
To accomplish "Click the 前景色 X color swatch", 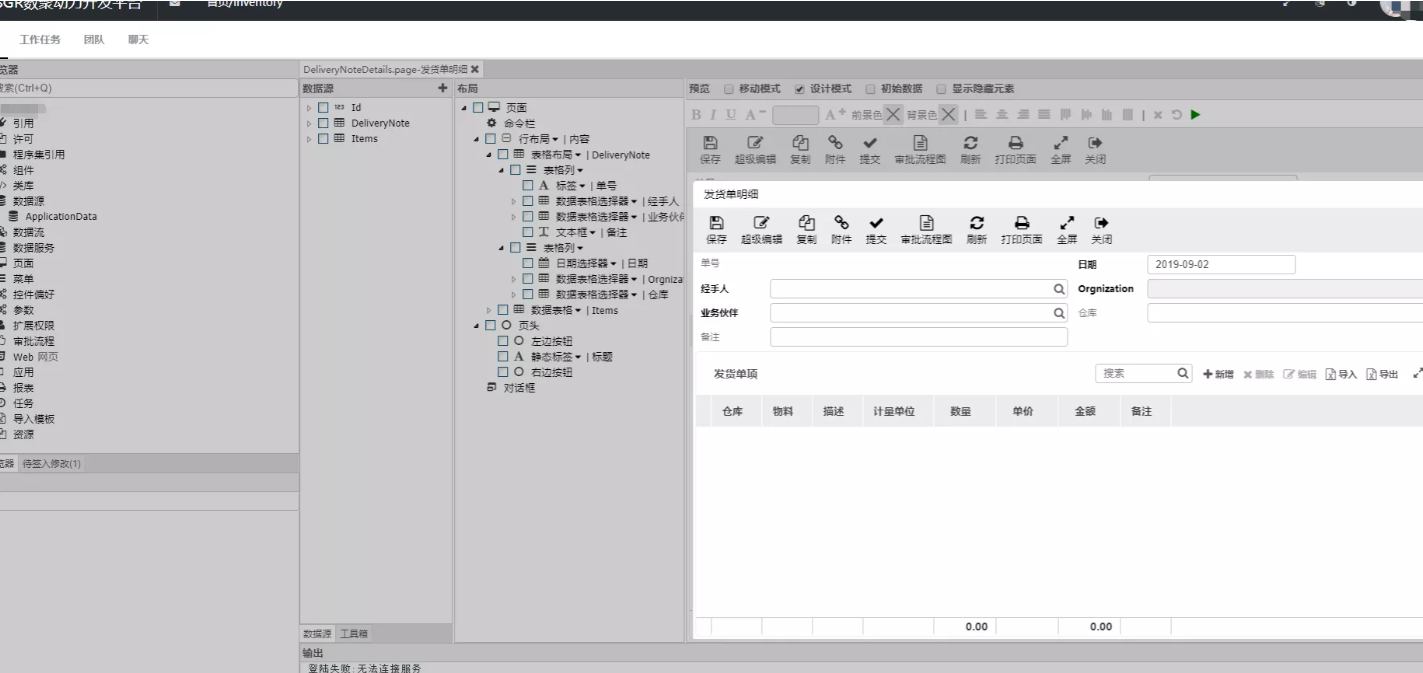I will point(893,115).
